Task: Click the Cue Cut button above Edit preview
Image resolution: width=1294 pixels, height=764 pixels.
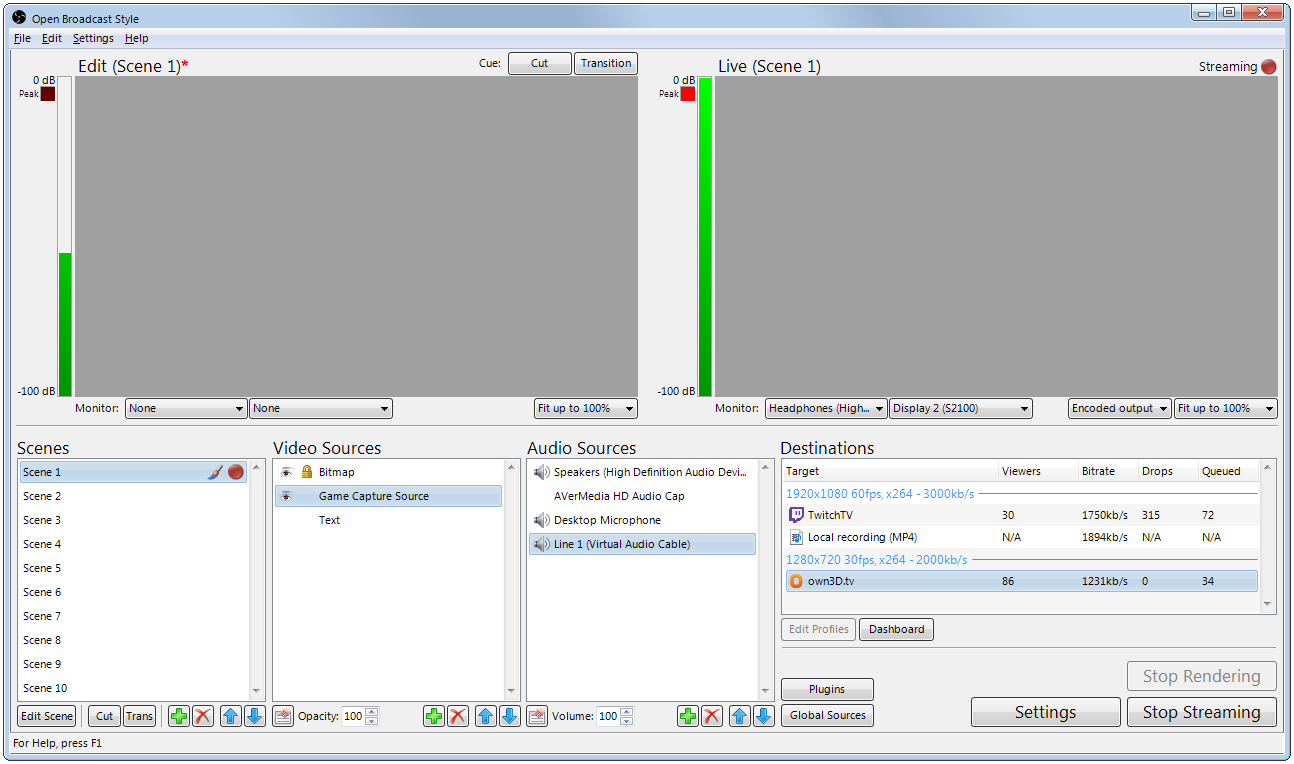Action: tap(540, 63)
